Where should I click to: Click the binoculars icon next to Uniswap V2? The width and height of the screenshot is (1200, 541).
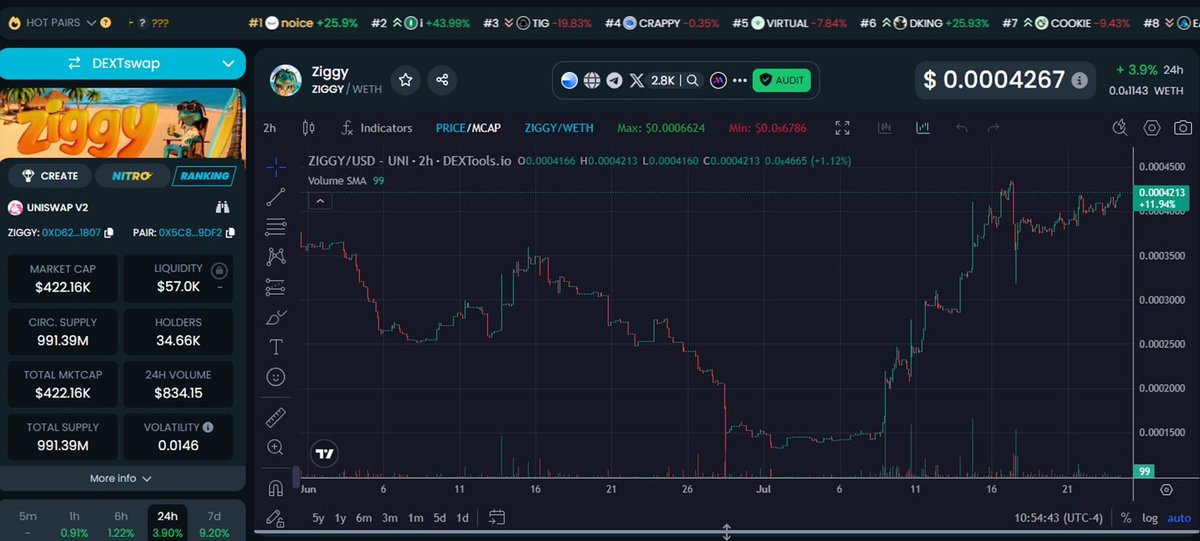pyautogui.click(x=222, y=208)
